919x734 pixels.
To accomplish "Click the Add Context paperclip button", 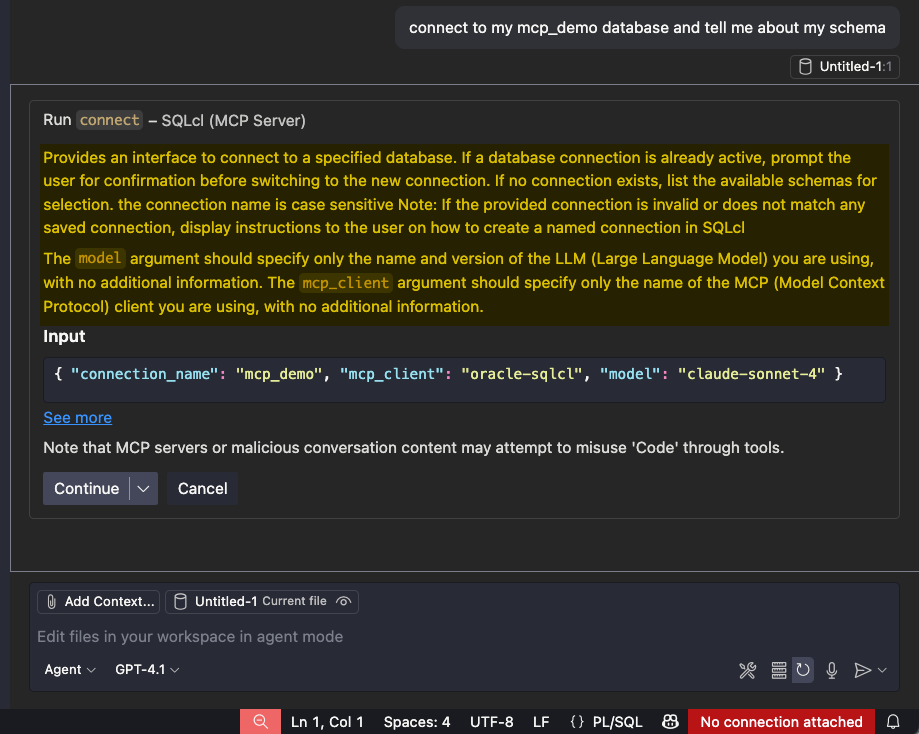I will [98, 602].
